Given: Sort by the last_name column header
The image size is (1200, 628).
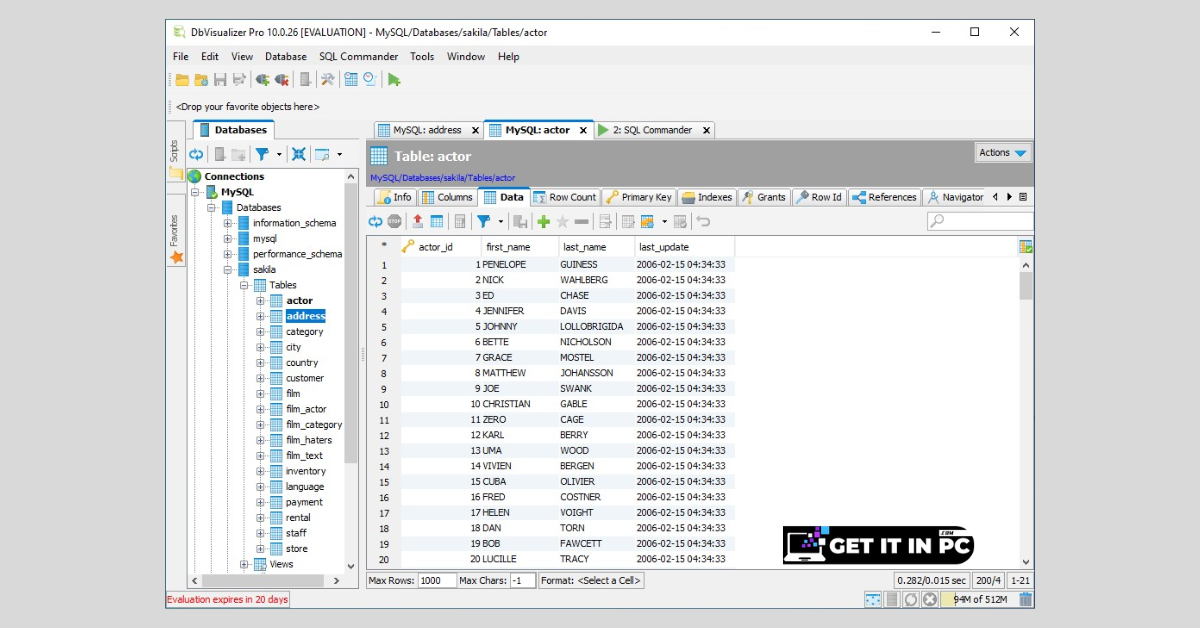Looking at the screenshot, I should (x=596, y=247).
